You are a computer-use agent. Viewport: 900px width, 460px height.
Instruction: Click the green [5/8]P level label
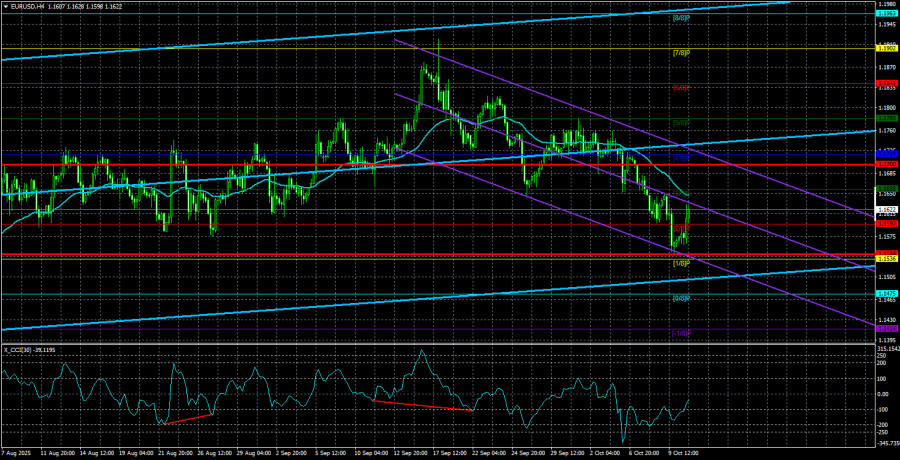(680, 122)
